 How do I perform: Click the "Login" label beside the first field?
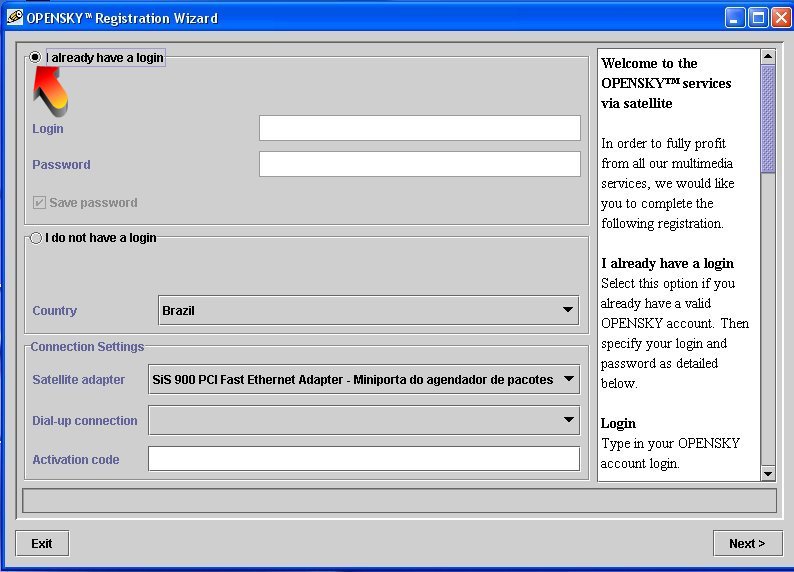coord(48,129)
